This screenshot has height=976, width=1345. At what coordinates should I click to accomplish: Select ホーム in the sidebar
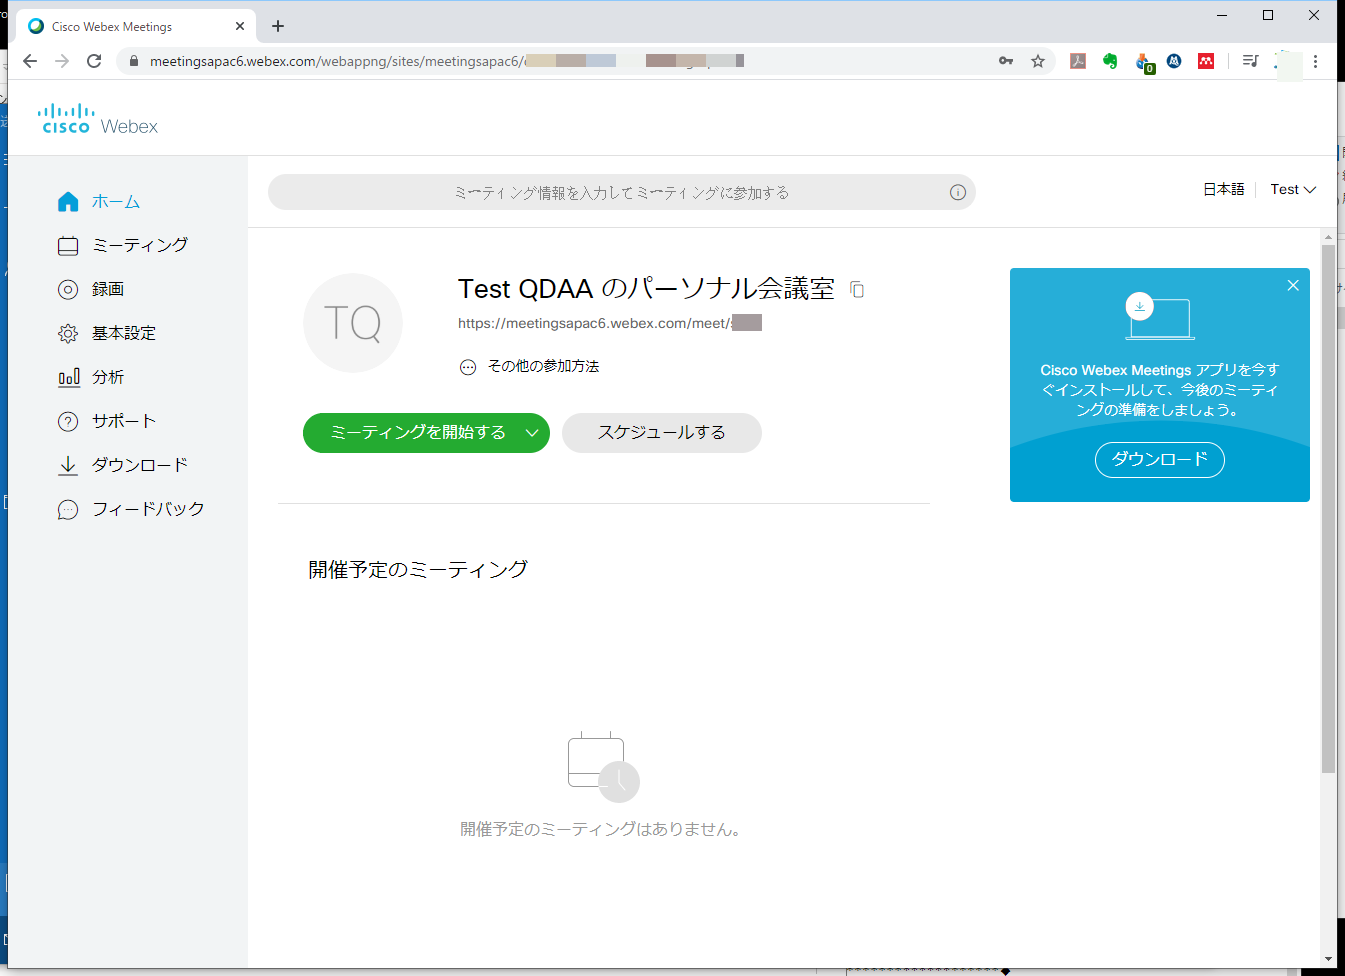click(x=116, y=202)
